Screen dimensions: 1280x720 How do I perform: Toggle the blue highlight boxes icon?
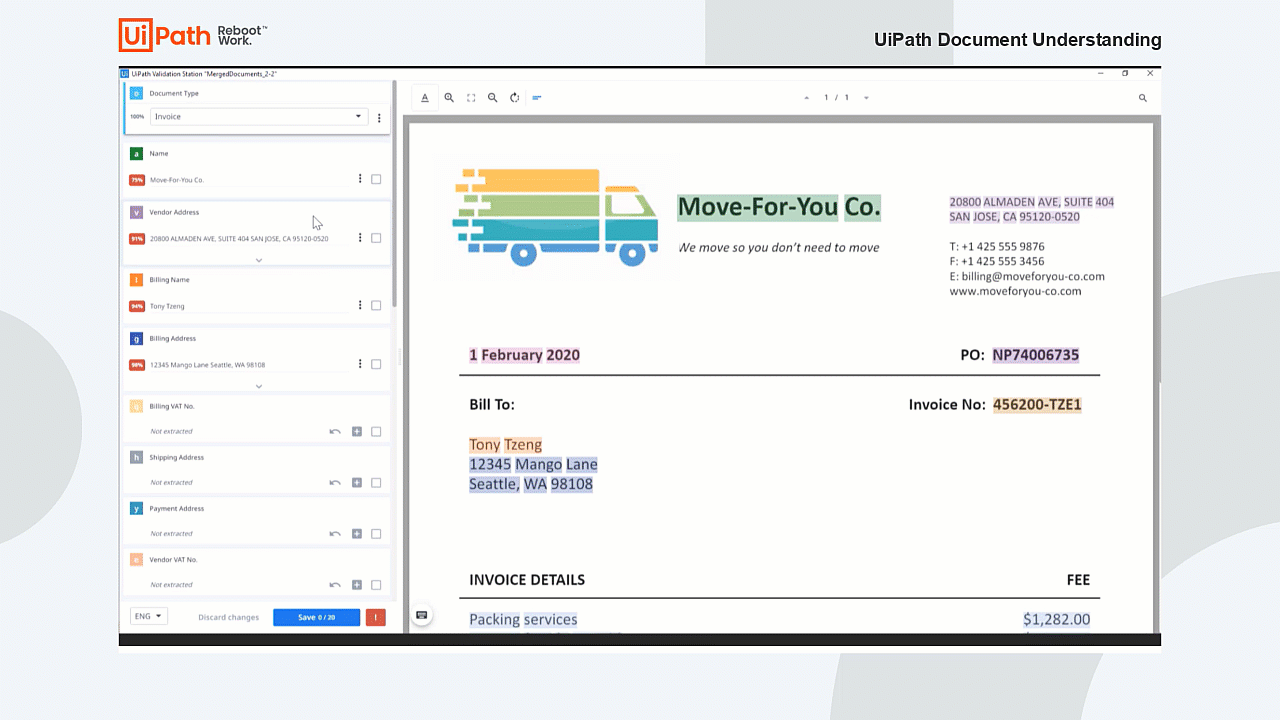click(537, 98)
